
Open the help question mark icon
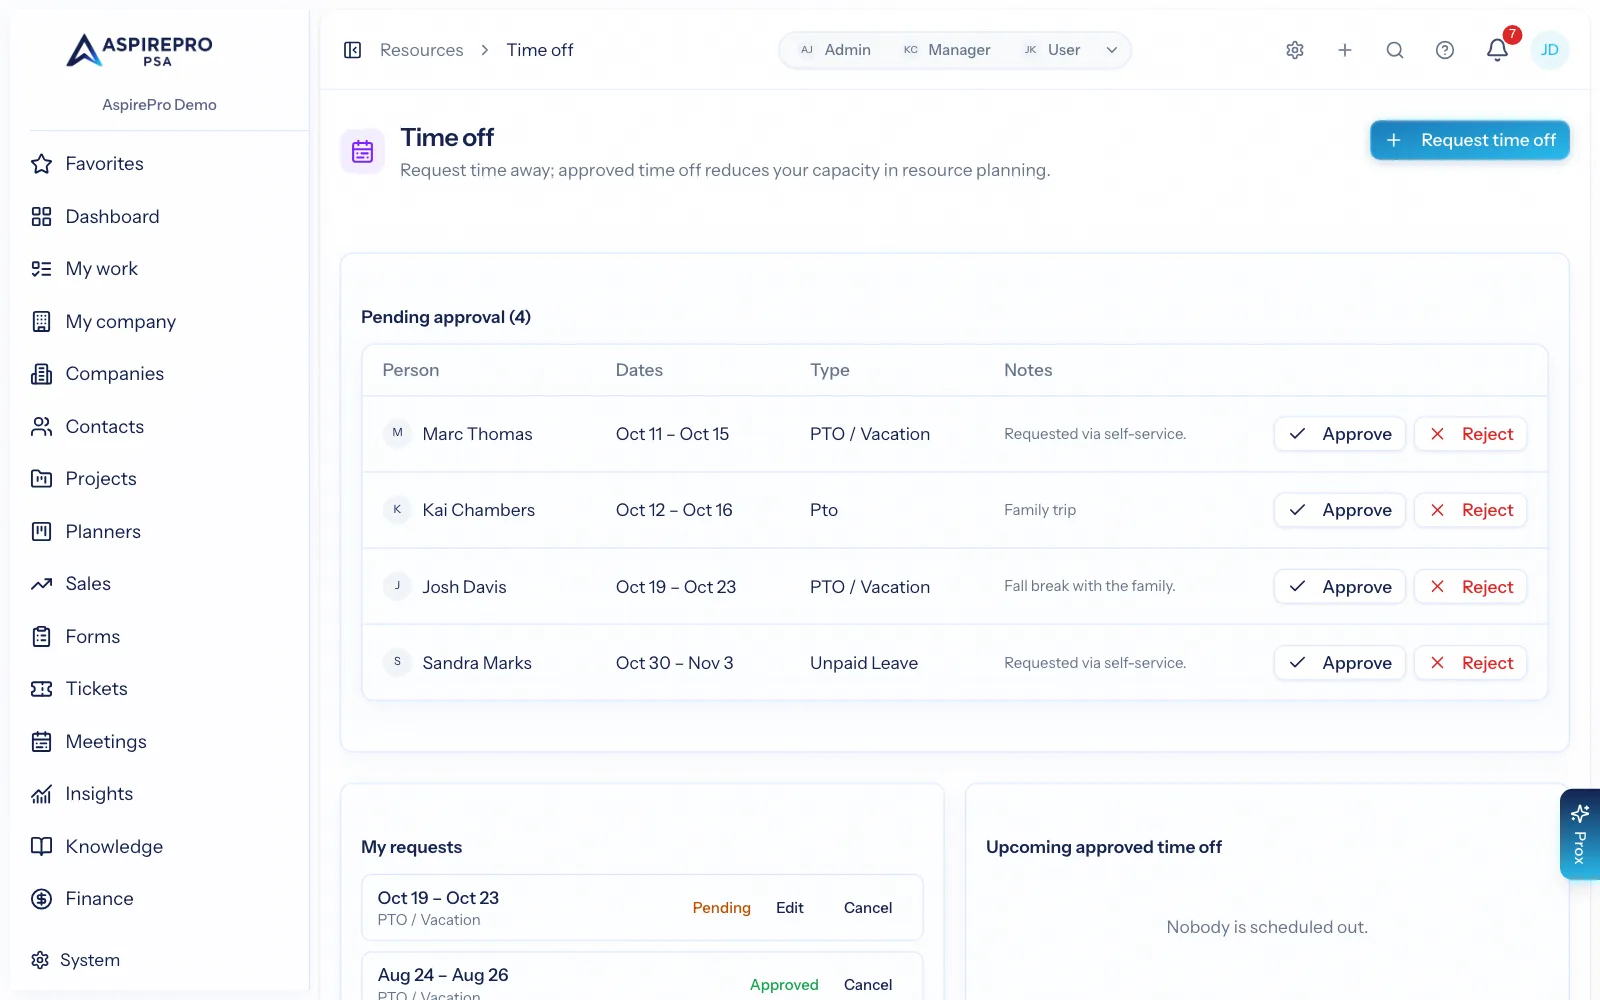(x=1445, y=50)
